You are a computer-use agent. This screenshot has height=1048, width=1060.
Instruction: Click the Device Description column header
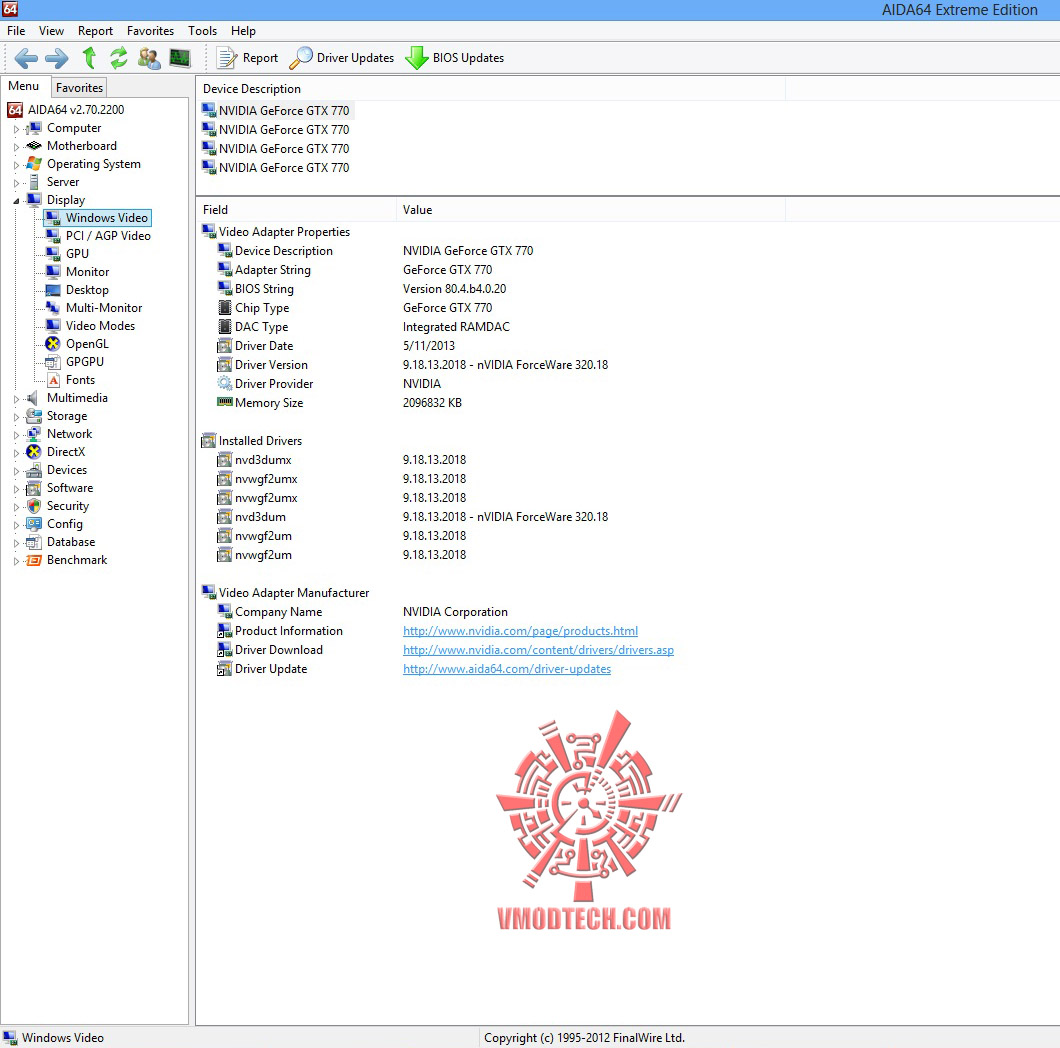(x=491, y=89)
